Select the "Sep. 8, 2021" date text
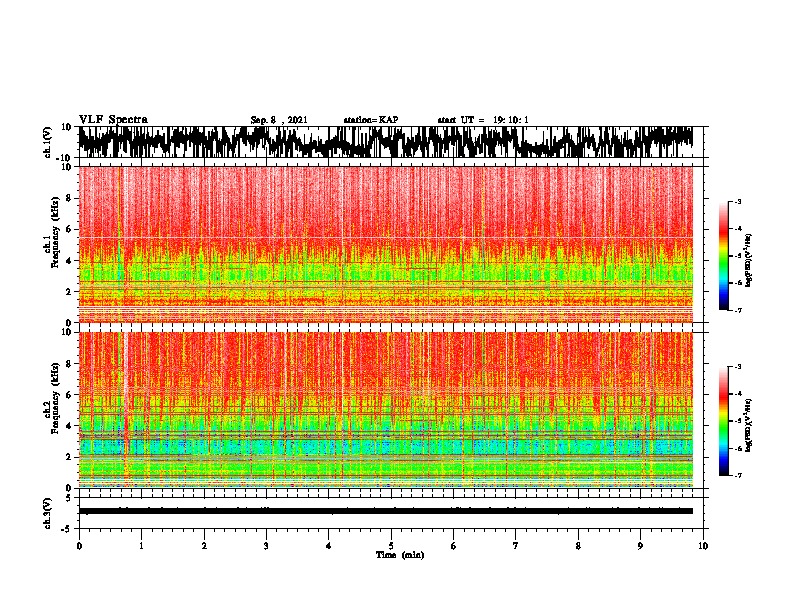 pyautogui.click(x=279, y=120)
